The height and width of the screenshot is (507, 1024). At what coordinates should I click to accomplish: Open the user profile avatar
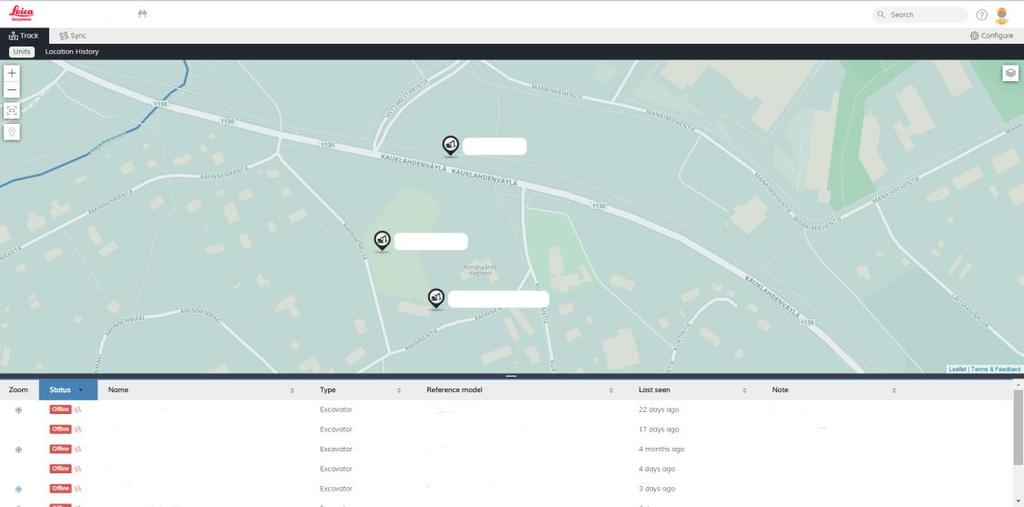coord(1002,15)
